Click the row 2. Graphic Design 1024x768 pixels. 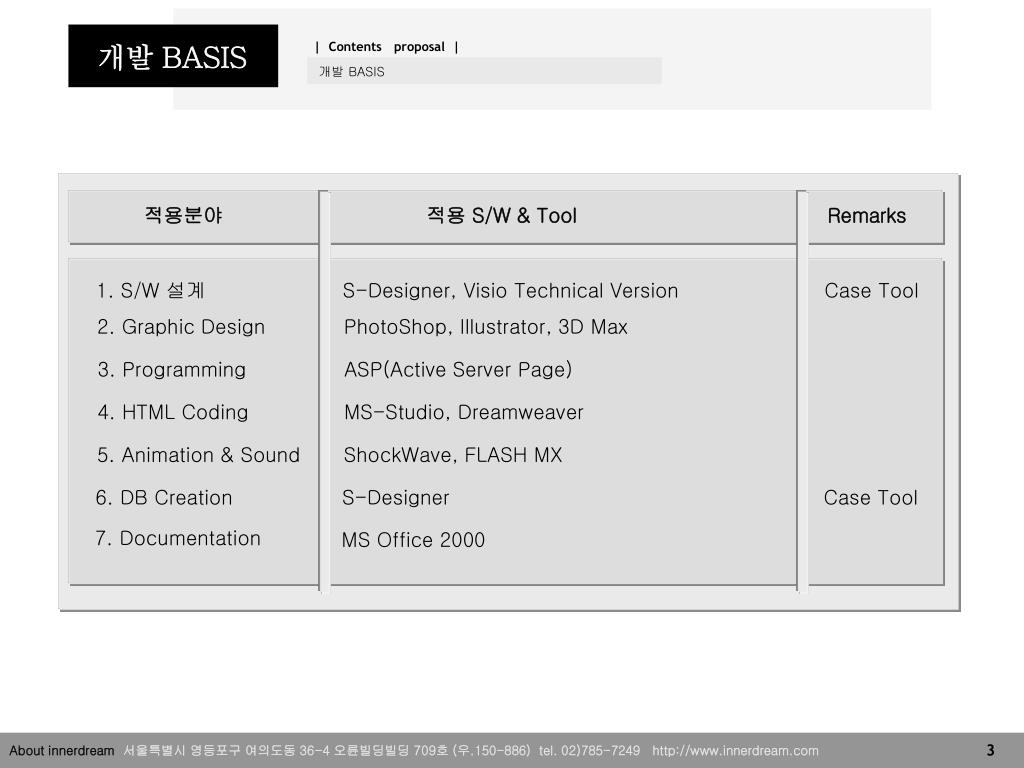[181, 327]
